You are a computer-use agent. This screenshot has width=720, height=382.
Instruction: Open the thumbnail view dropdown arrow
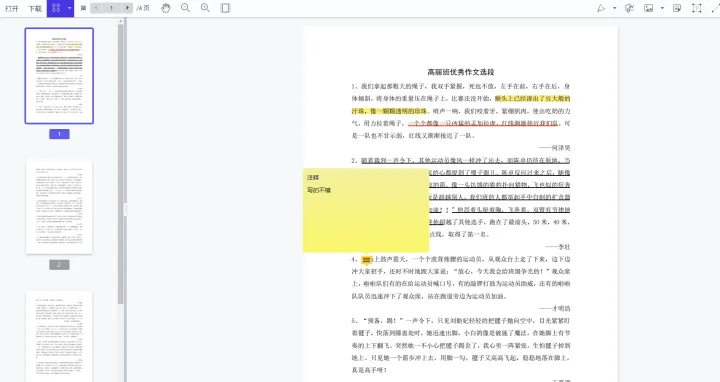tap(69, 8)
